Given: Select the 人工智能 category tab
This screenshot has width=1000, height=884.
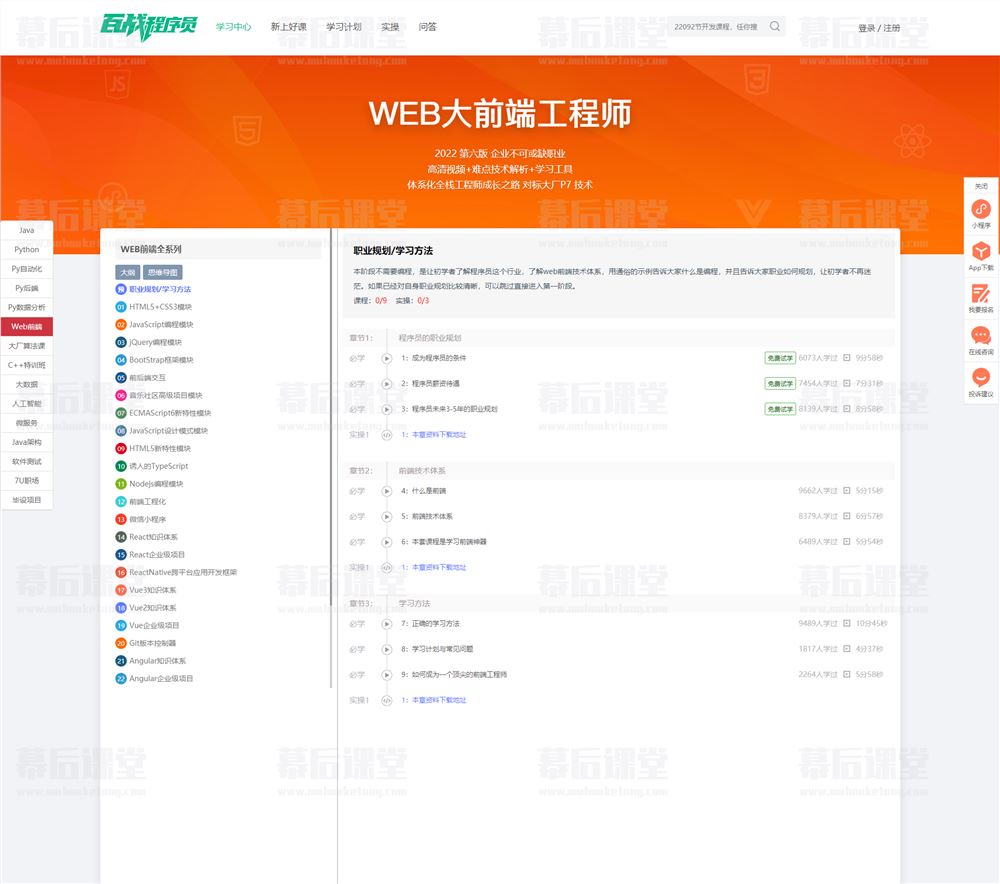Looking at the screenshot, I should (27, 404).
